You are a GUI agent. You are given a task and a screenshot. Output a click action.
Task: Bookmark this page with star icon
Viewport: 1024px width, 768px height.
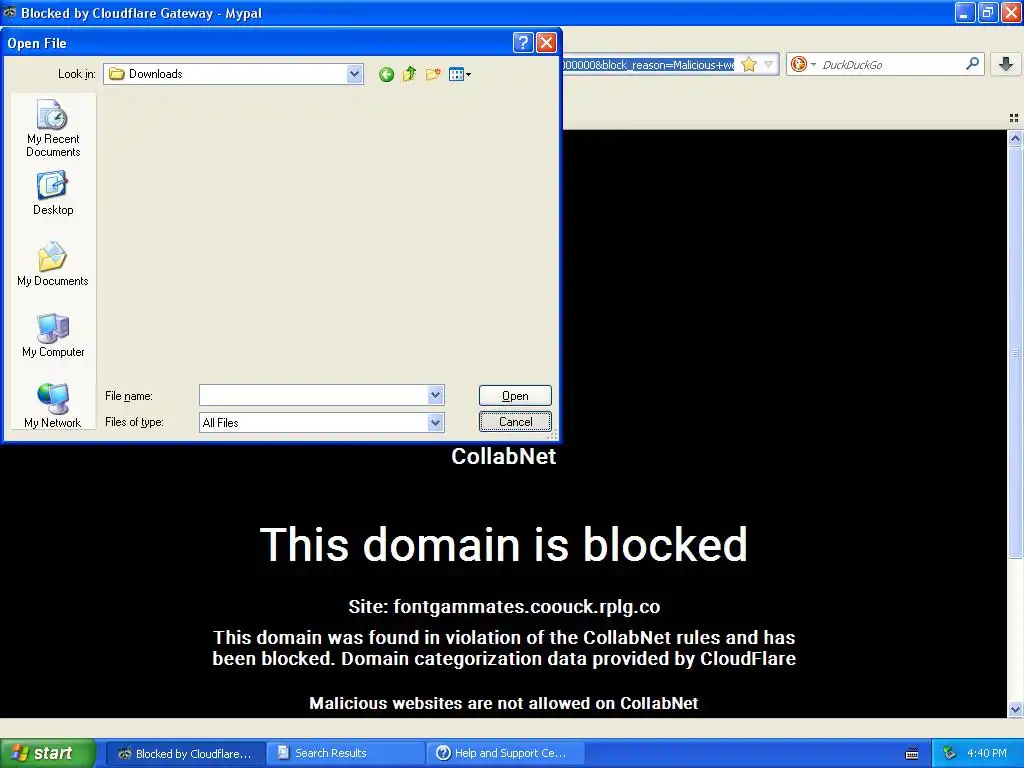click(x=749, y=64)
